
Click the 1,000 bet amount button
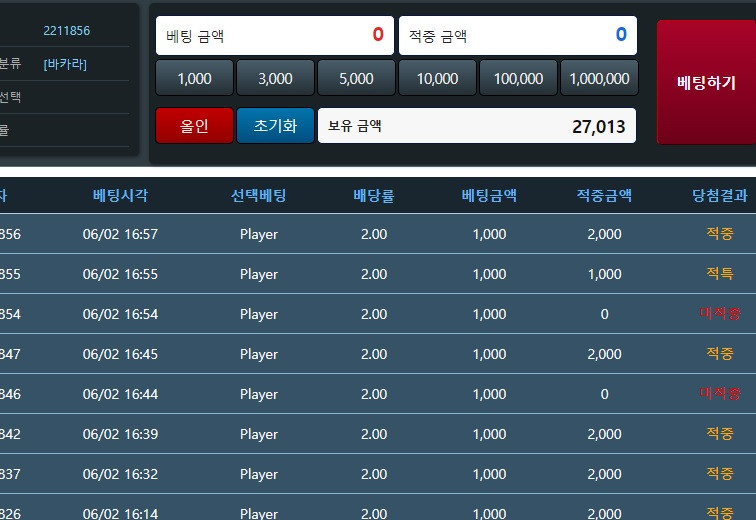pyautogui.click(x=194, y=78)
